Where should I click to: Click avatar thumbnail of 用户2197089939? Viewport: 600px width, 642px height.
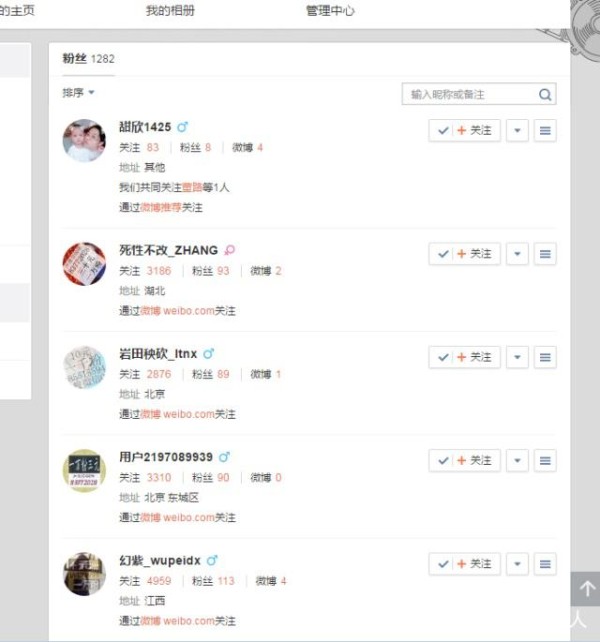pos(84,471)
